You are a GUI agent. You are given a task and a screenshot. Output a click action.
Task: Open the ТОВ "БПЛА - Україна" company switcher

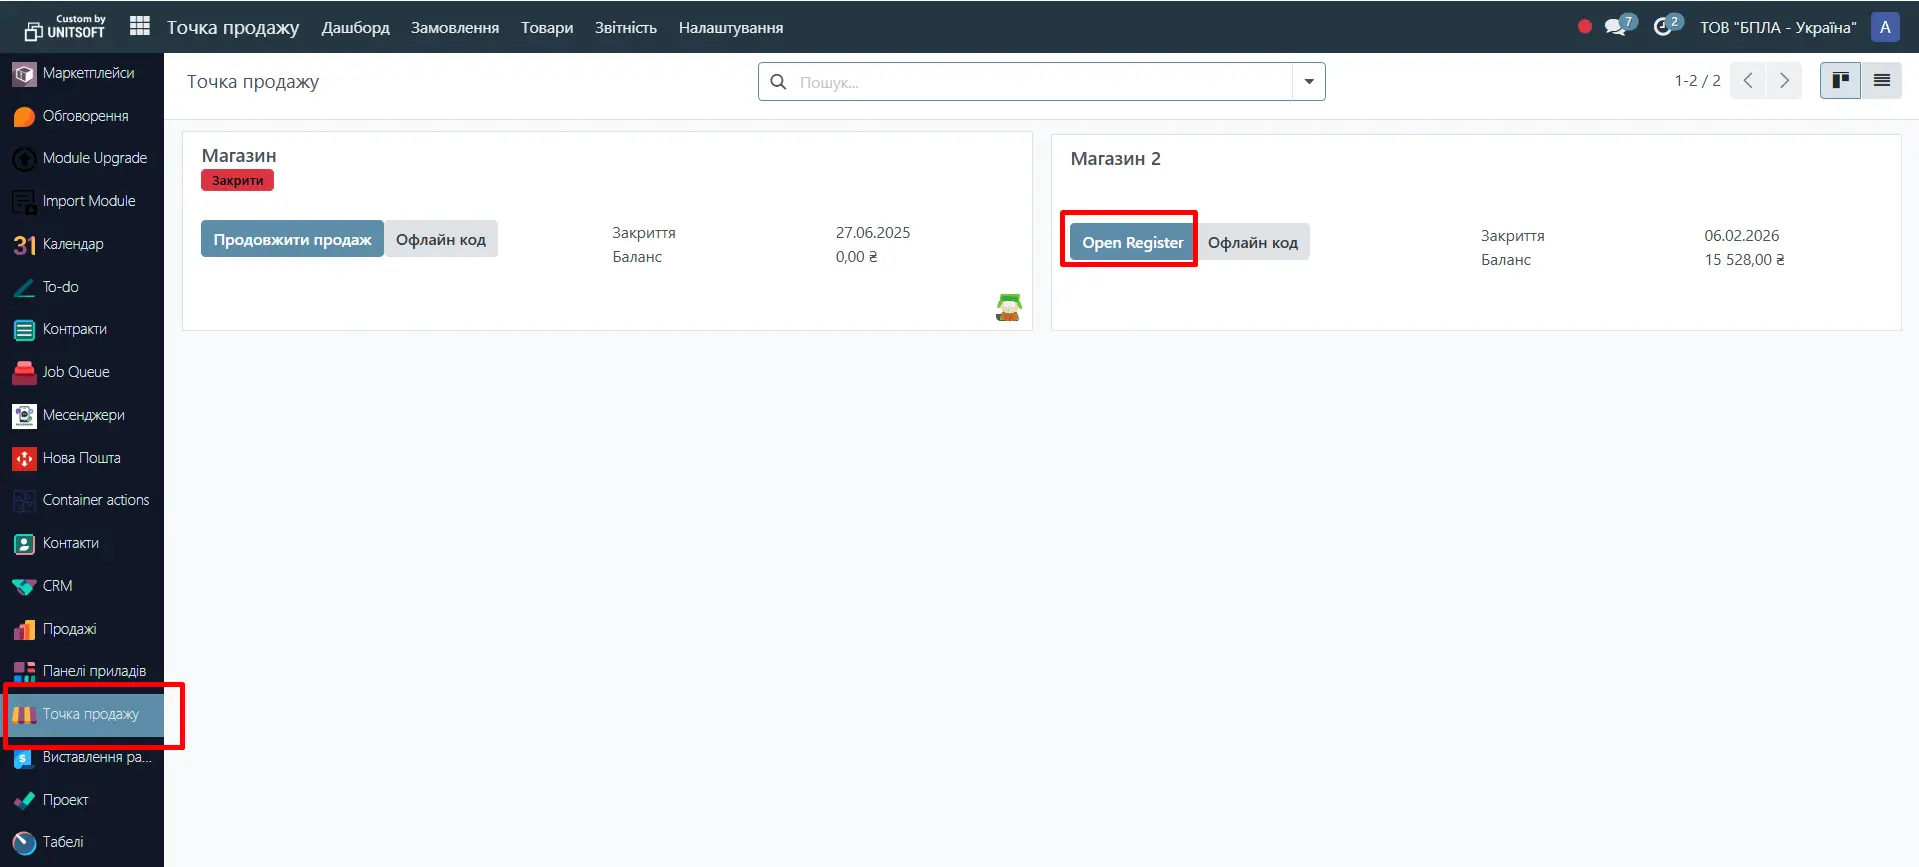[1777, 27]
